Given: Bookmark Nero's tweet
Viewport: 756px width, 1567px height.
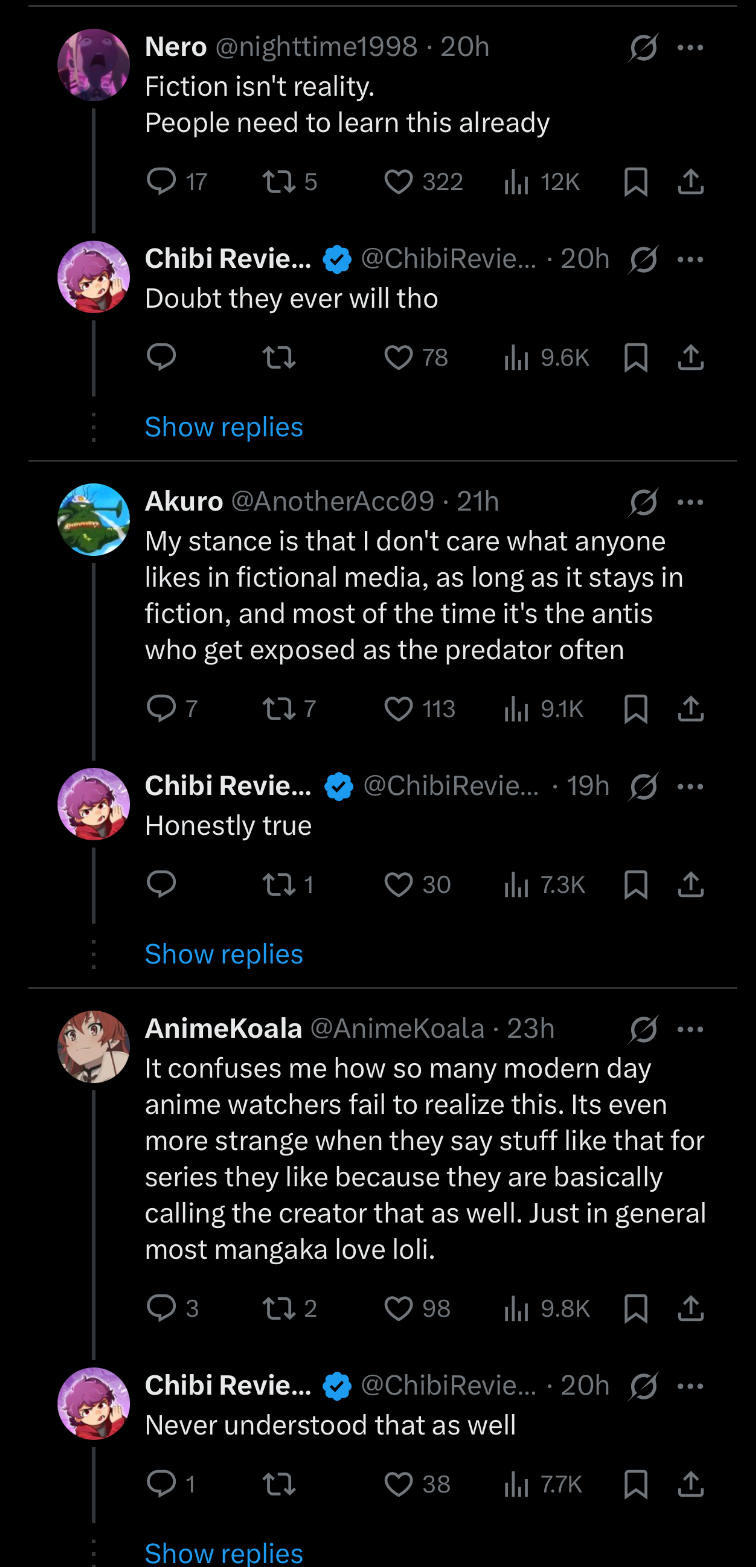Looking at the screenshot, I should coord(636,182).
